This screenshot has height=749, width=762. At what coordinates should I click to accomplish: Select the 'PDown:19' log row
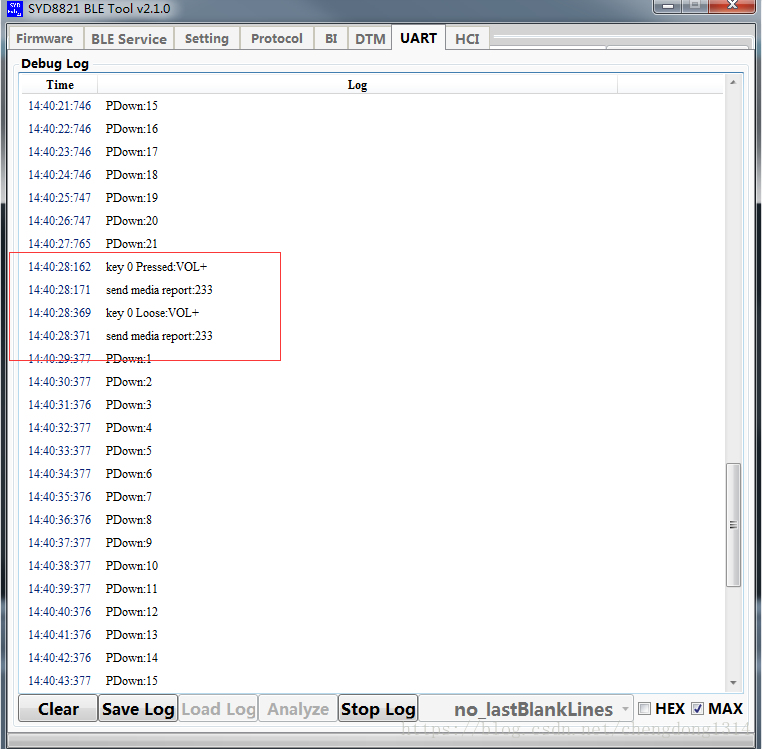372,197
